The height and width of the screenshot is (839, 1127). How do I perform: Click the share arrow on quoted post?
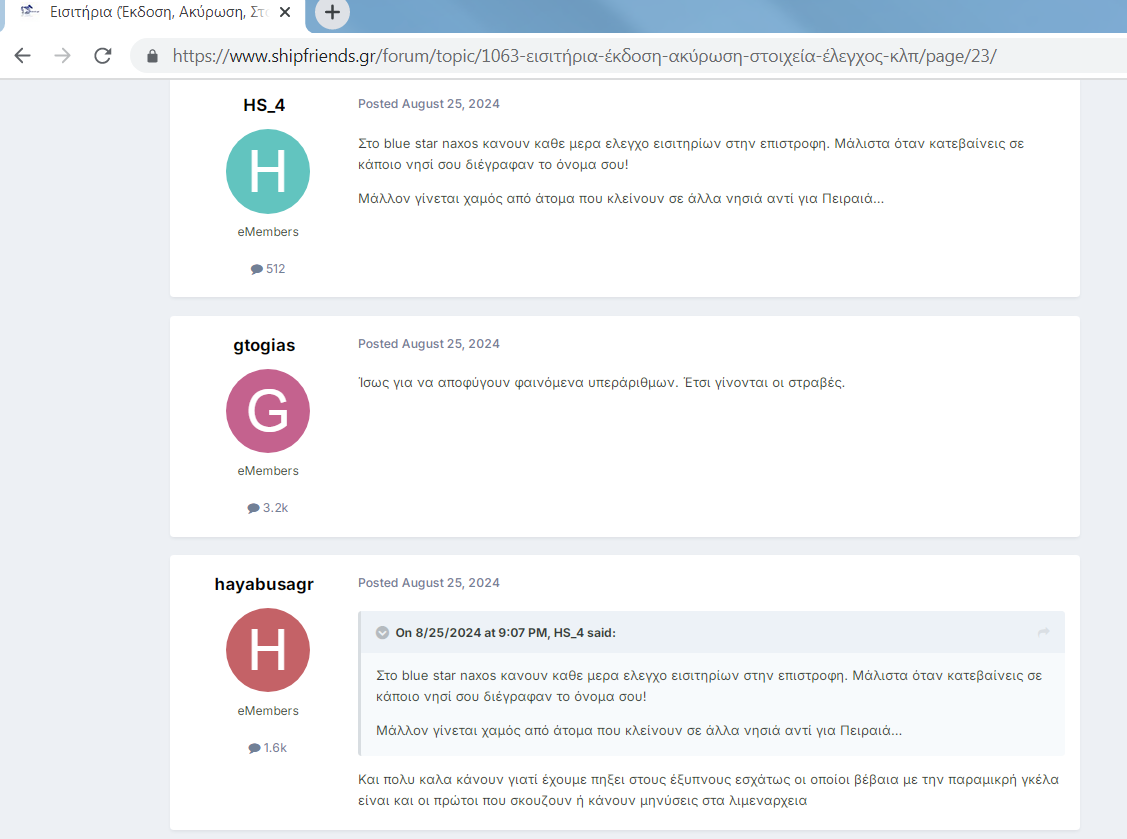point(1044,632)
